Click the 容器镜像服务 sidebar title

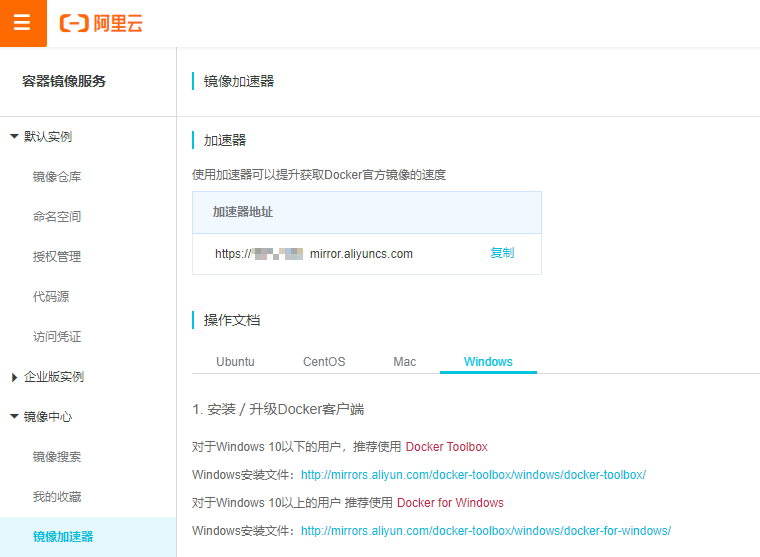(x=64, y=81)
